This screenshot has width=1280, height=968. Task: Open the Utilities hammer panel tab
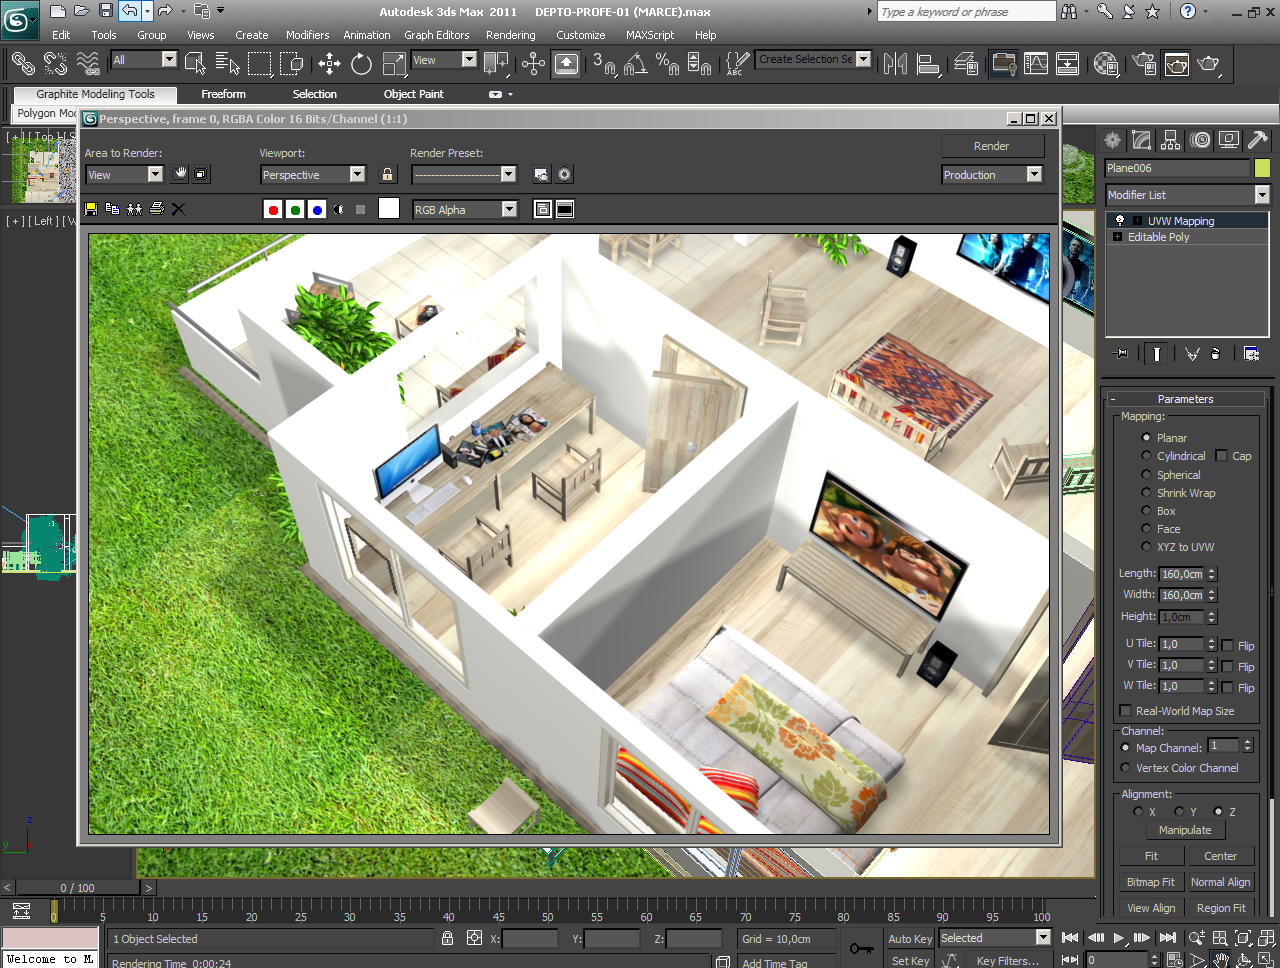[1257, 140]
